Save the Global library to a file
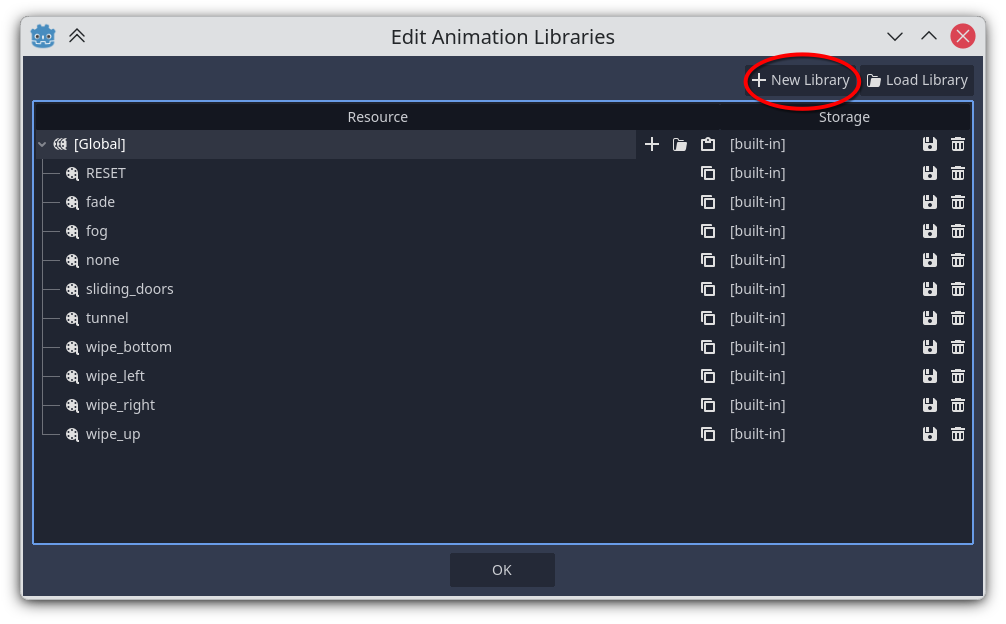 click(x=929, y=143)
